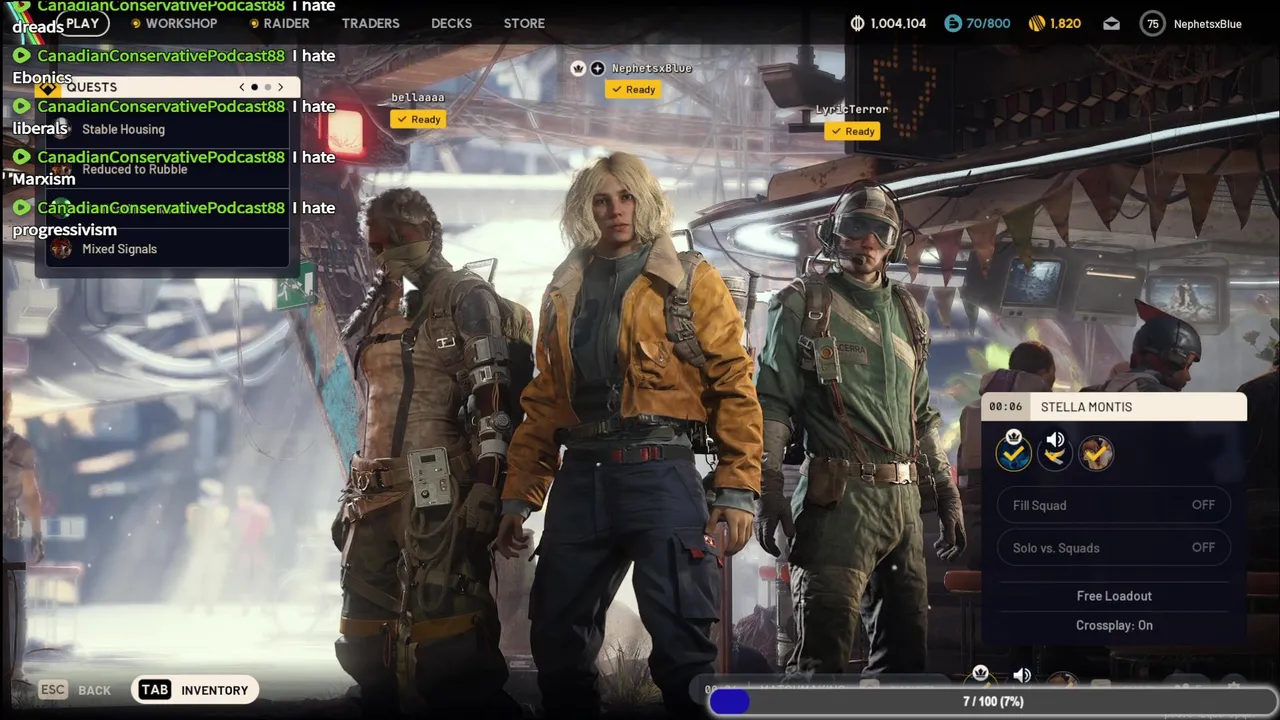Click the STELLA MONTIS map title
Viewport: 1280px width, 720px height.
pyautogui.click(x=1086, y=407)
